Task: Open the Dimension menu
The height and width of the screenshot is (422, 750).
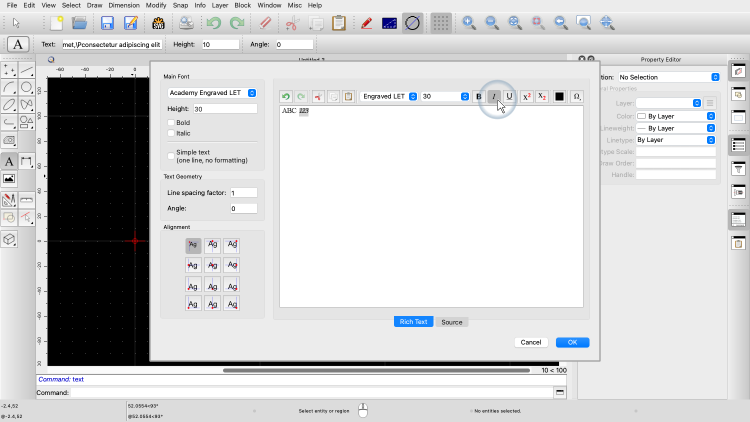Action: [x=123, y=5]
